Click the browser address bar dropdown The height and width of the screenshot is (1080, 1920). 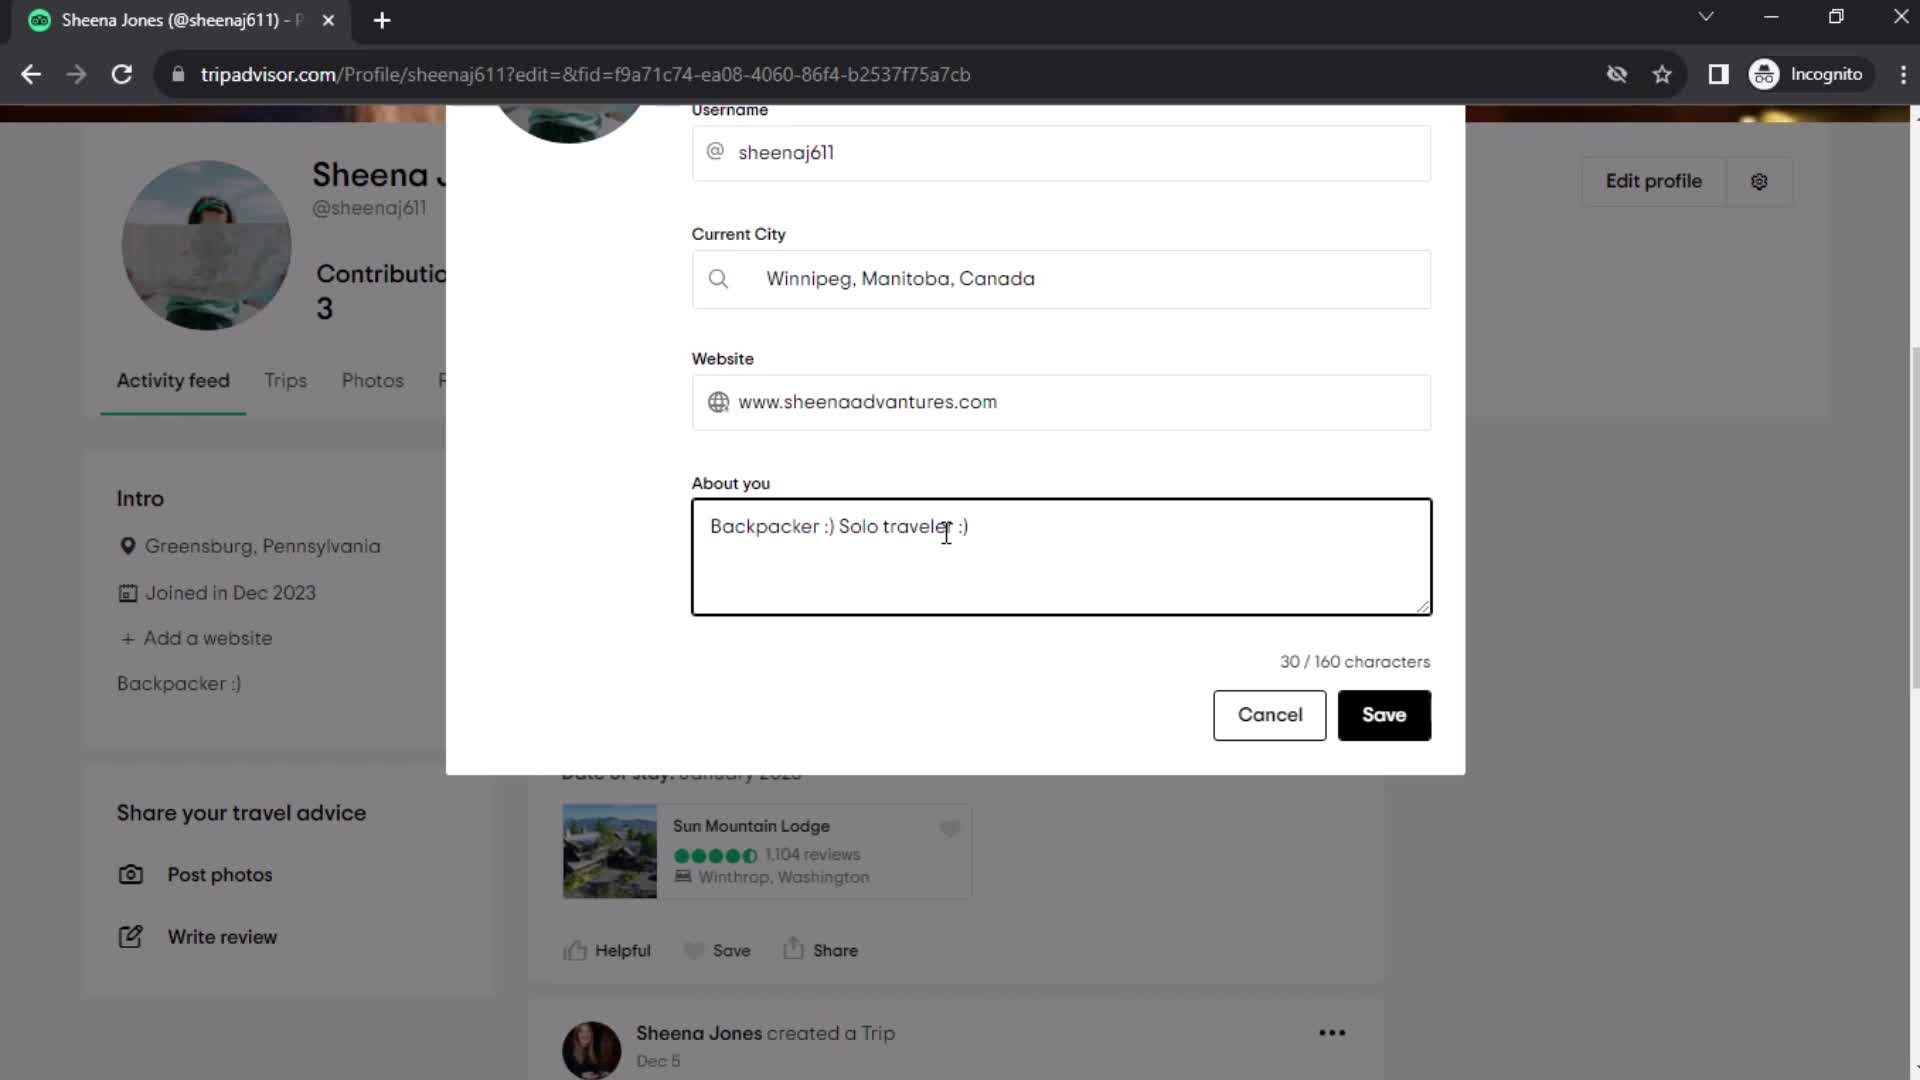pyautogui.click(x=1706, y=20)
